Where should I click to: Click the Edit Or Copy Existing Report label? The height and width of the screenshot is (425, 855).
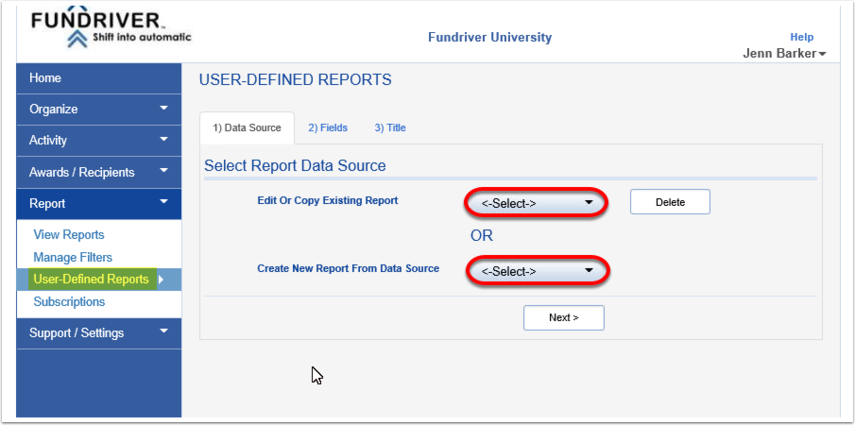click(x=328, y=200)
